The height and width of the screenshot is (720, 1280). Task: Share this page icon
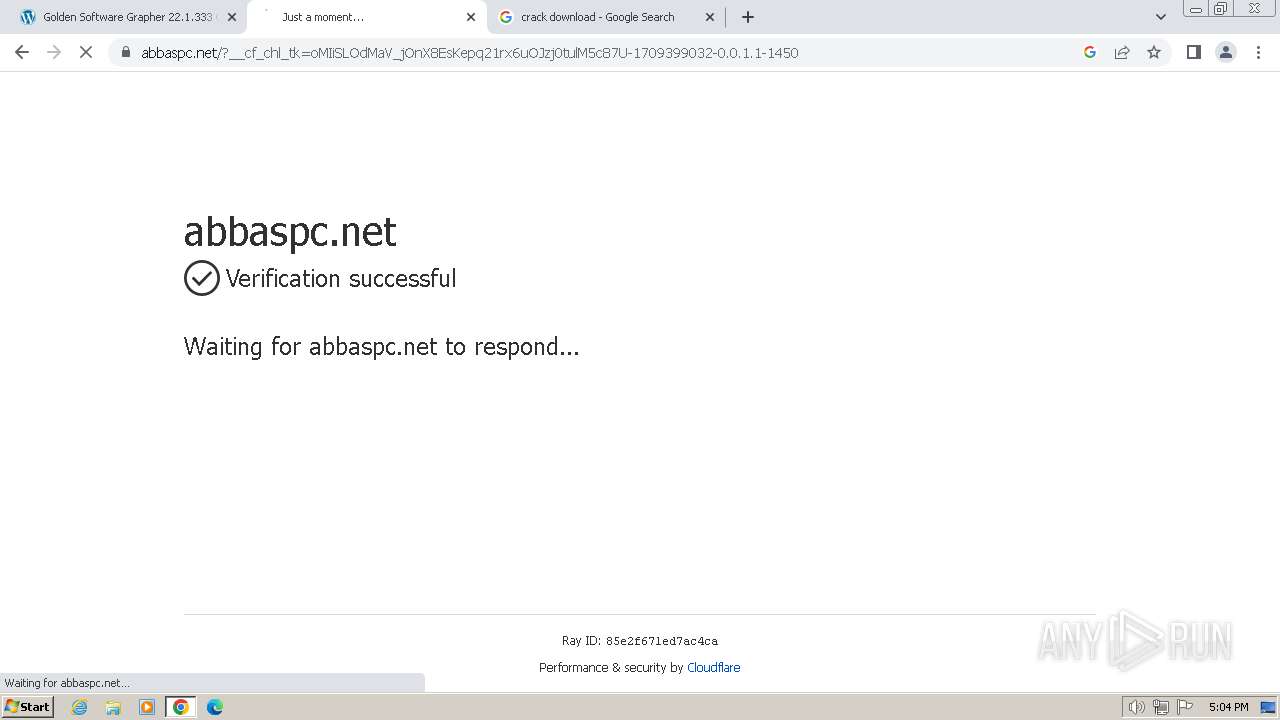(x=1122, y=52)
